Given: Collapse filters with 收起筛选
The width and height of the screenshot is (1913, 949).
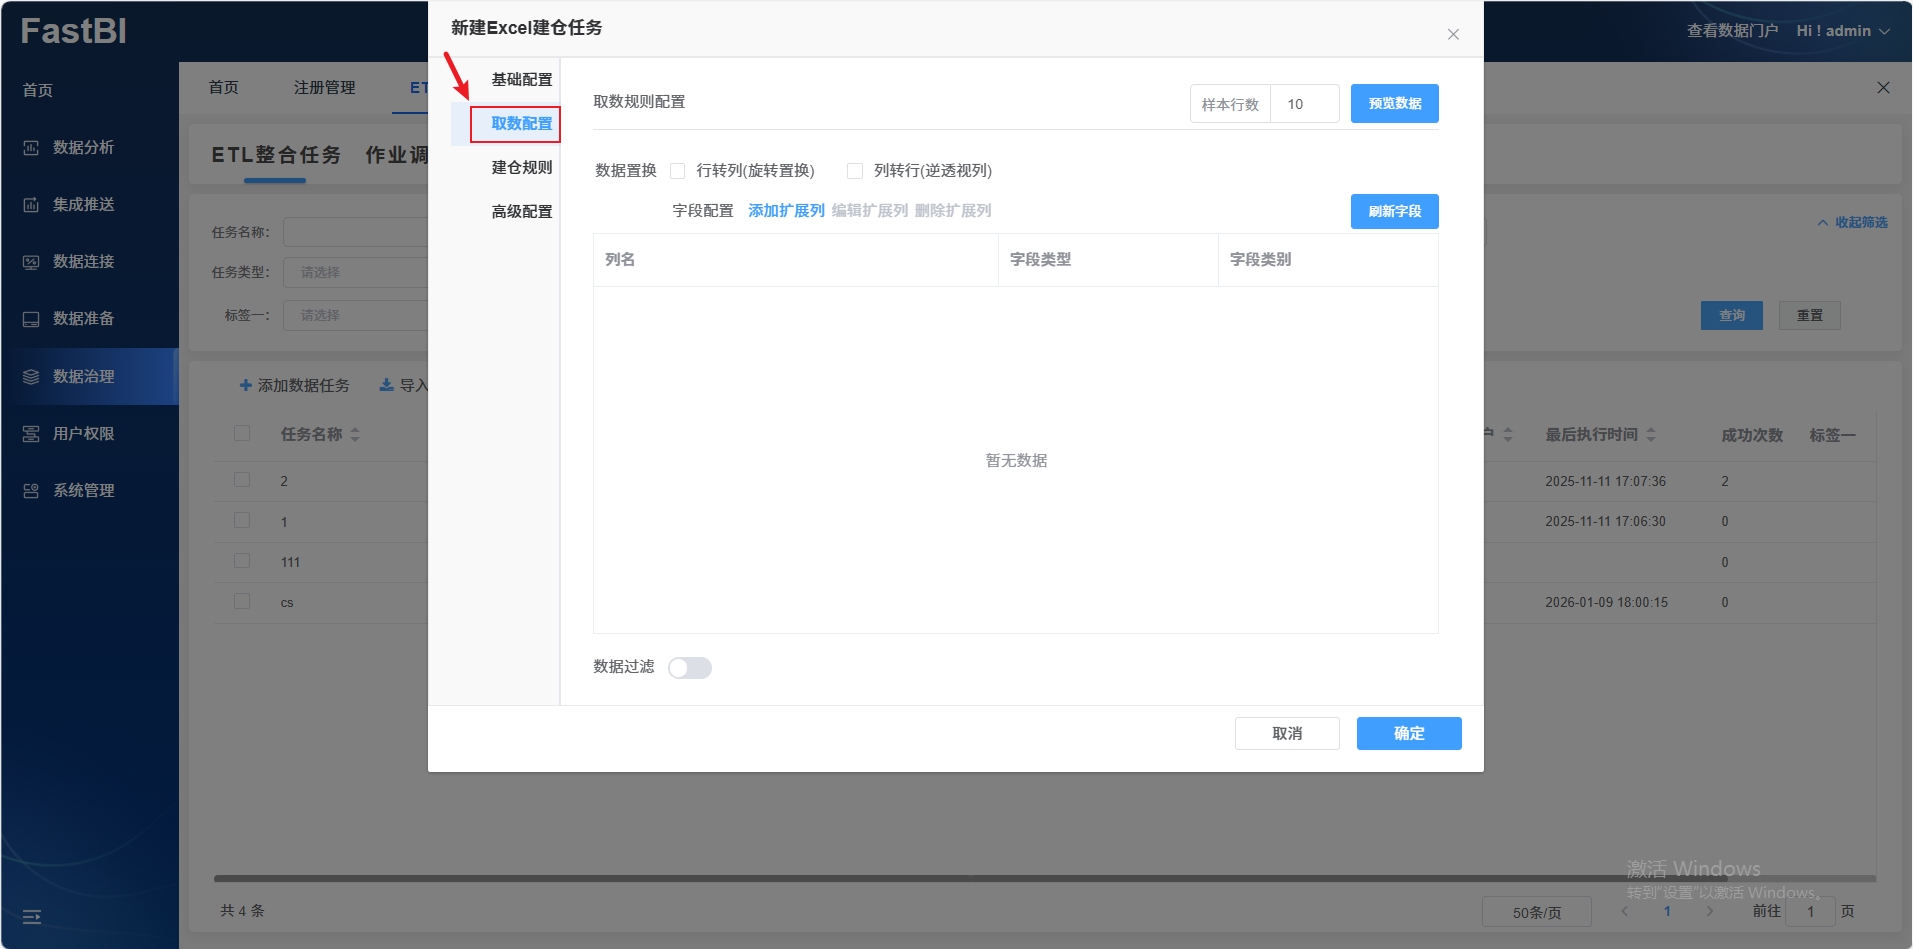Looking at the screenshot, I should 1853,222.
